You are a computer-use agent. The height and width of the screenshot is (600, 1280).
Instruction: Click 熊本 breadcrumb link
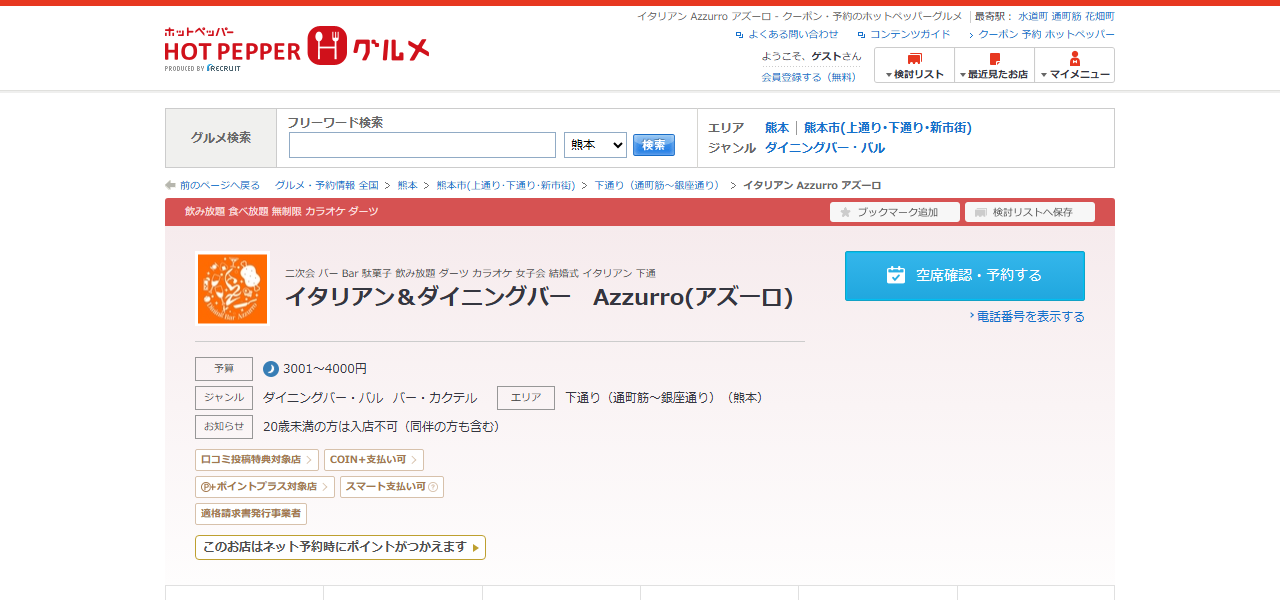[x=408, y=186]
